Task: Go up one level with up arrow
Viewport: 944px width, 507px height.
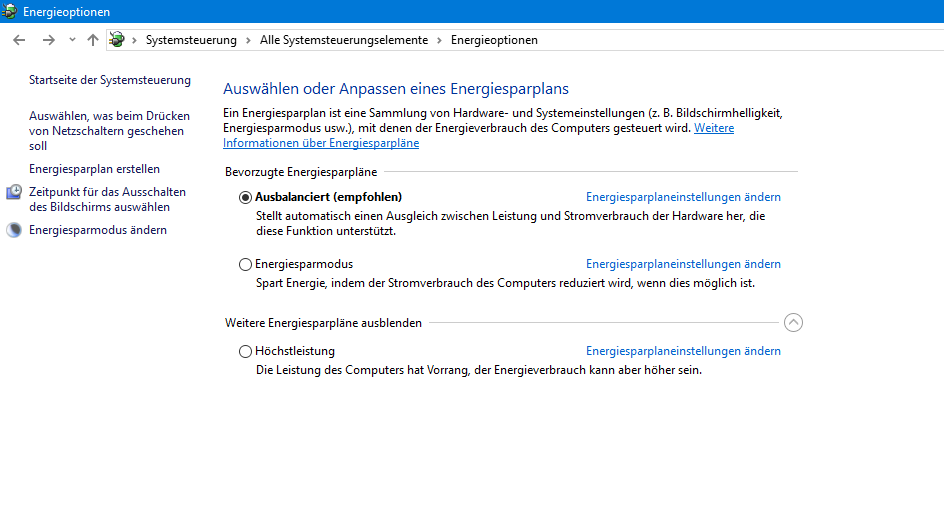Action: pos(92,40)
